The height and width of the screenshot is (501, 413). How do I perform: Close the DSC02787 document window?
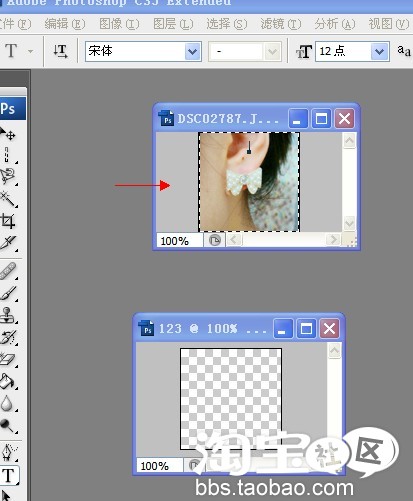(x=344, y=118)
